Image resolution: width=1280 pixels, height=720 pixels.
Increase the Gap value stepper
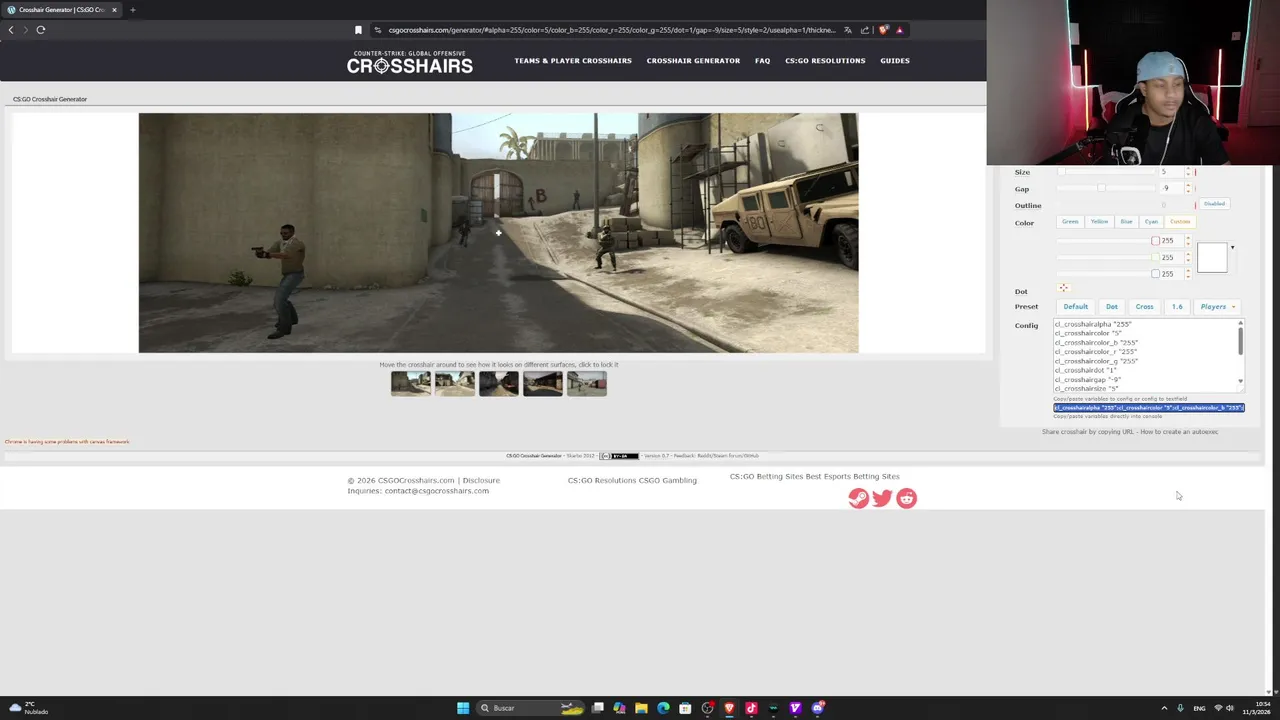click(x=1188, y=186)
